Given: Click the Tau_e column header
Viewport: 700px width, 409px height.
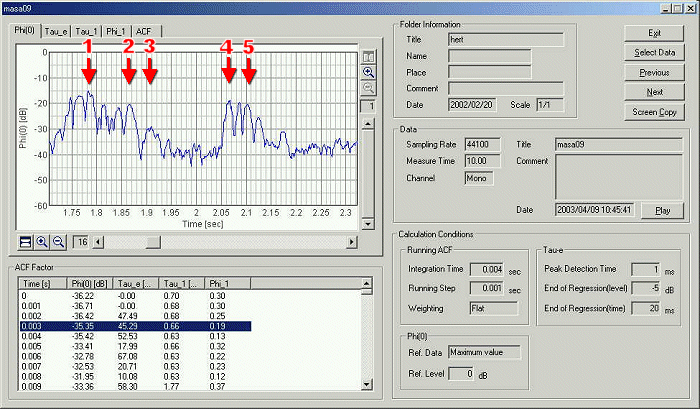Looking at the screenshot, I should (136, 284).
